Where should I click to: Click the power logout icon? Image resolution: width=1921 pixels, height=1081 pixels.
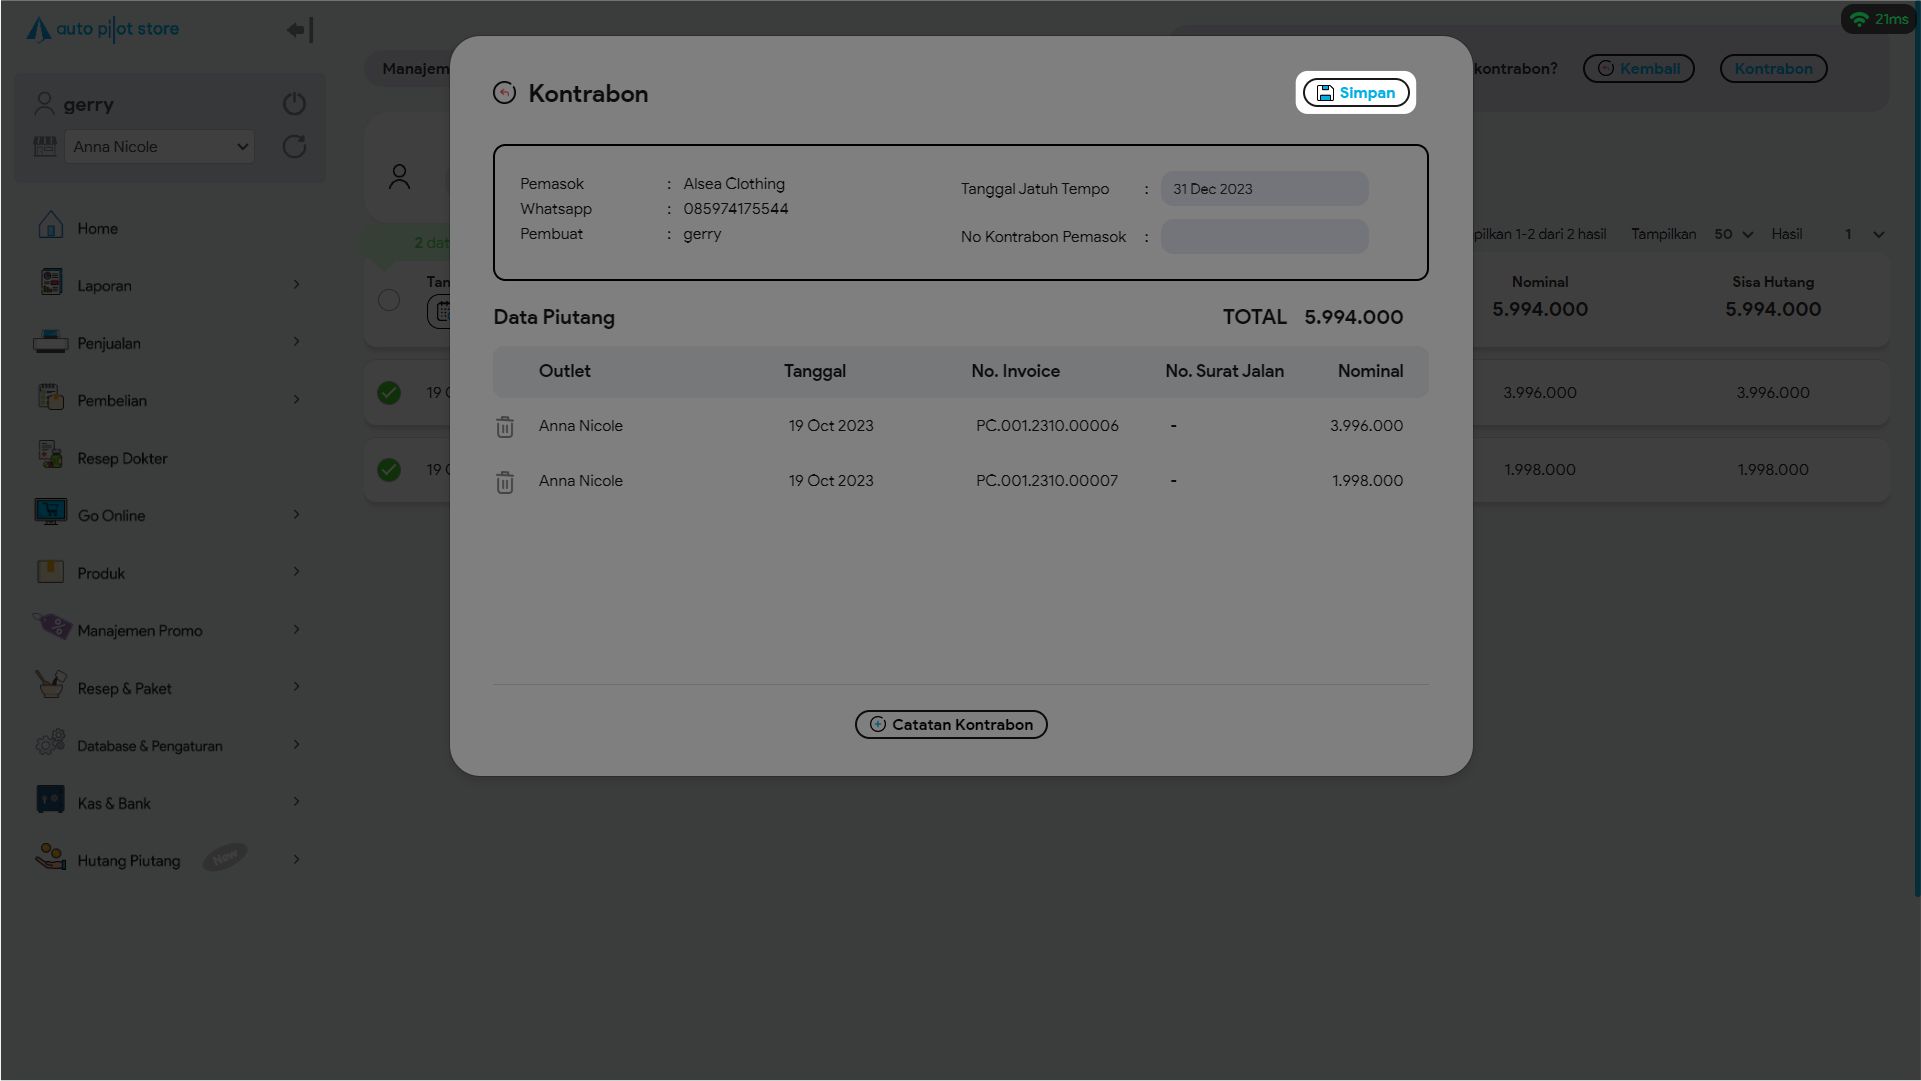294,104
